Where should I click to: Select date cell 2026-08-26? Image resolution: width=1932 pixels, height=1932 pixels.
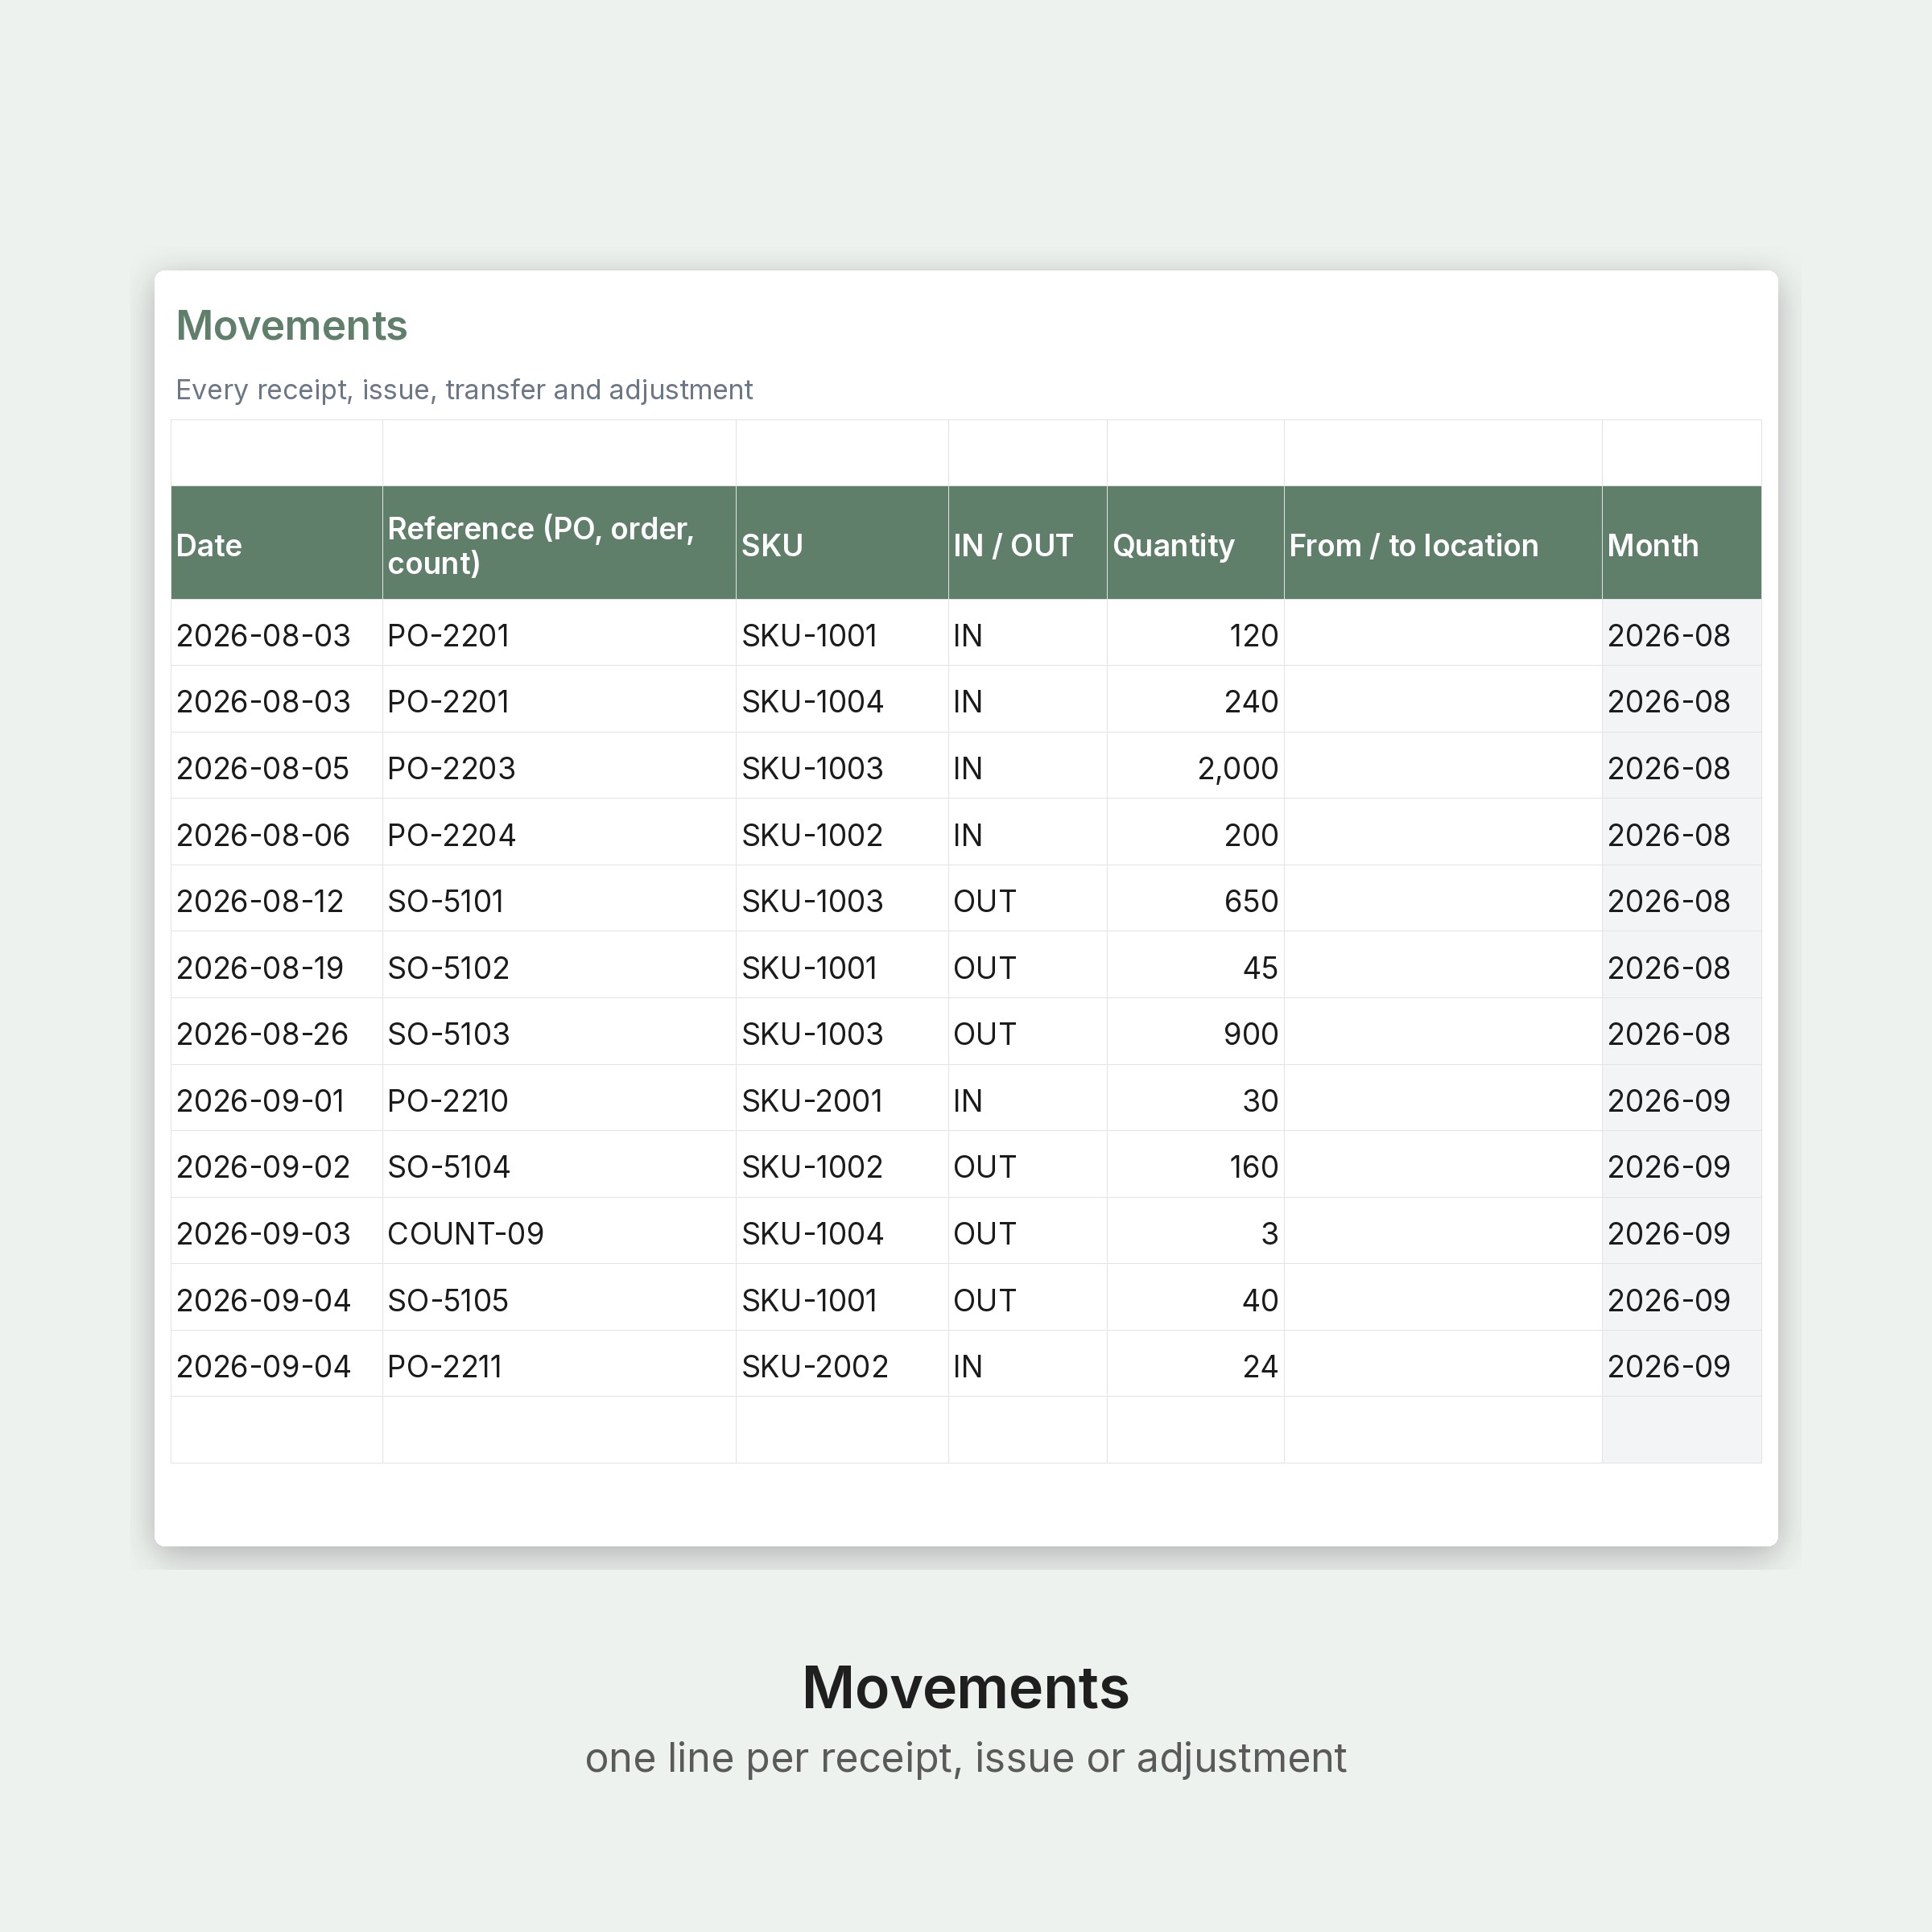(x=276, y=1032)
